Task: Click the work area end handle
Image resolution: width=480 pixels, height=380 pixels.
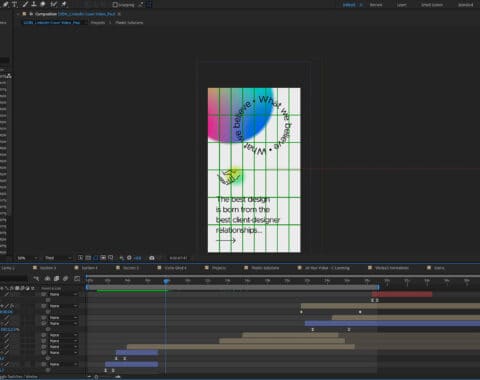Action: pyautogui.click(x=378, y=287)
